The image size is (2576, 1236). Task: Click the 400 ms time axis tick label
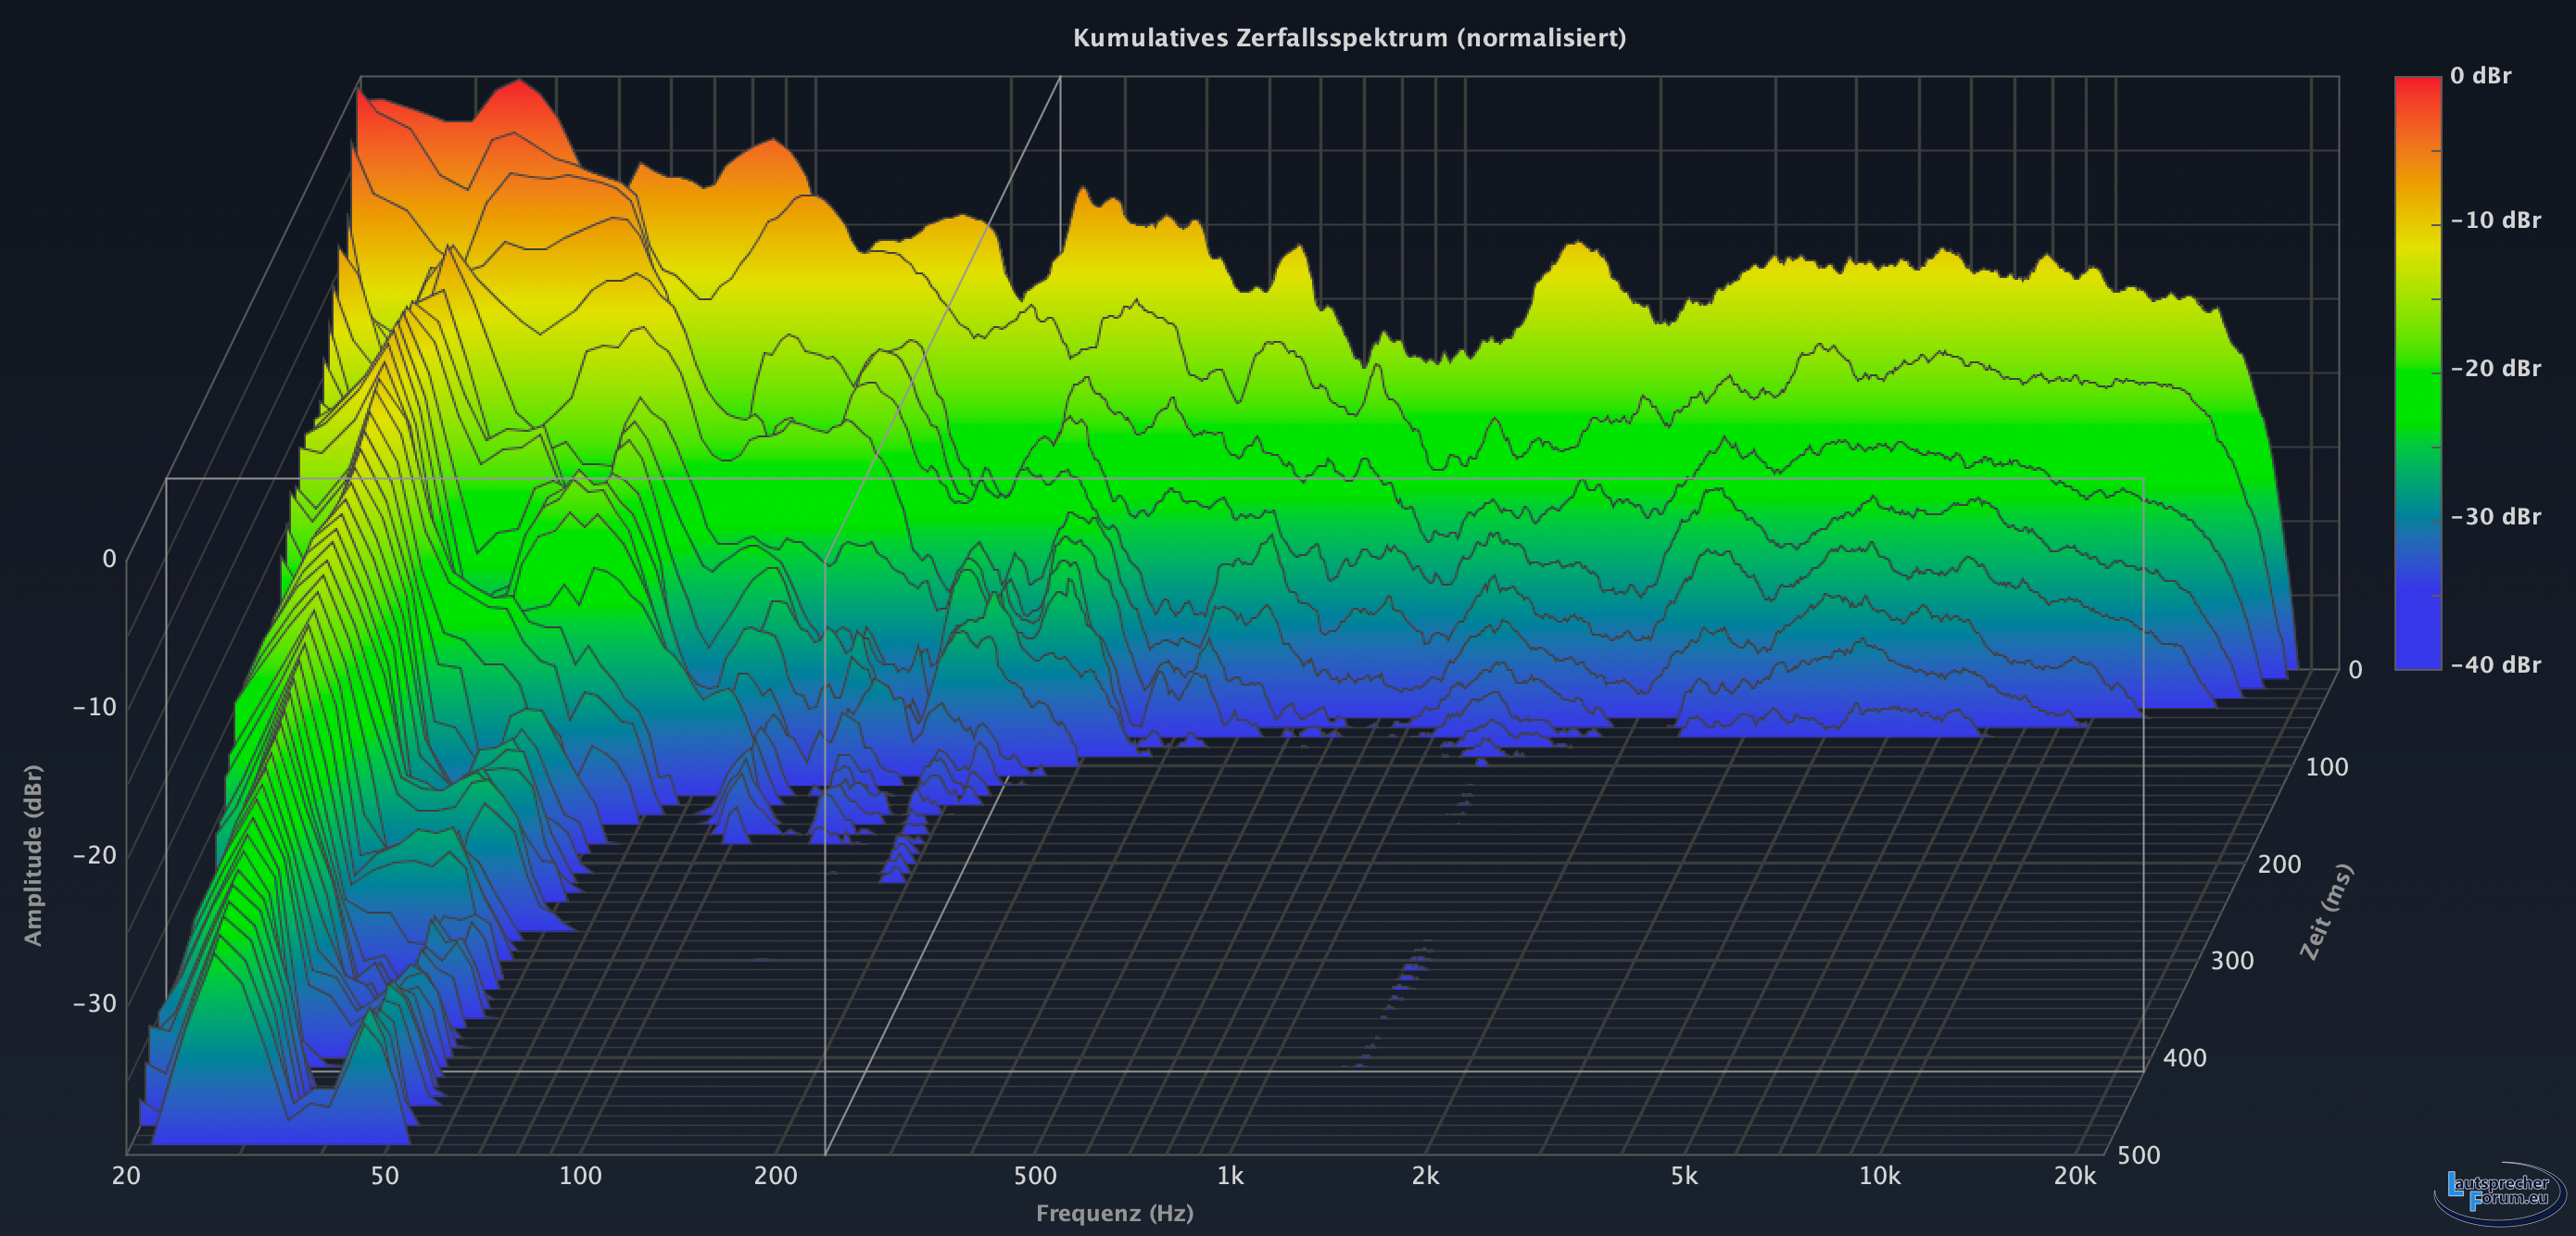pyautogui.click(x=2184, y=1058)
